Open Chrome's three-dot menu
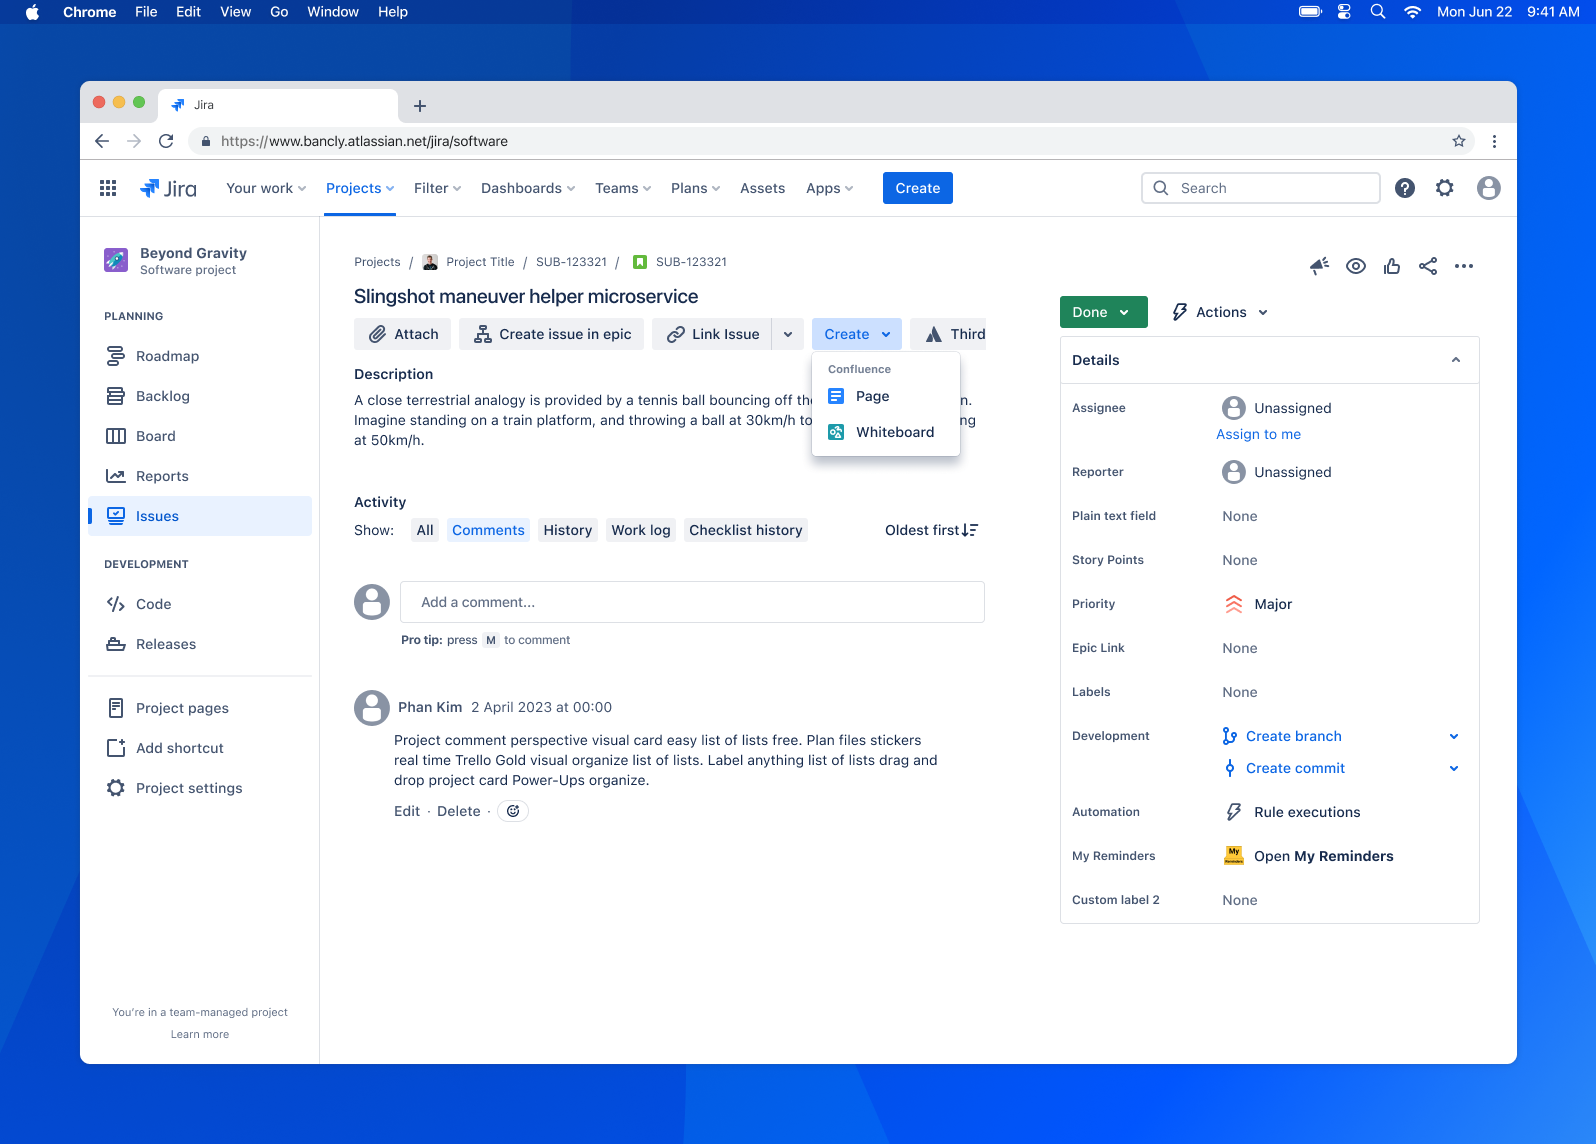 (x=1494, y=141)
